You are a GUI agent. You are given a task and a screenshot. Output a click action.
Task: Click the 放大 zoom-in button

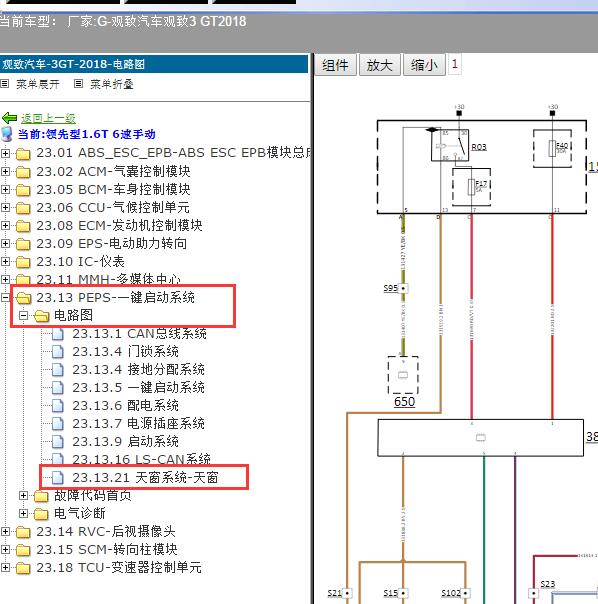tap(380, 65)
